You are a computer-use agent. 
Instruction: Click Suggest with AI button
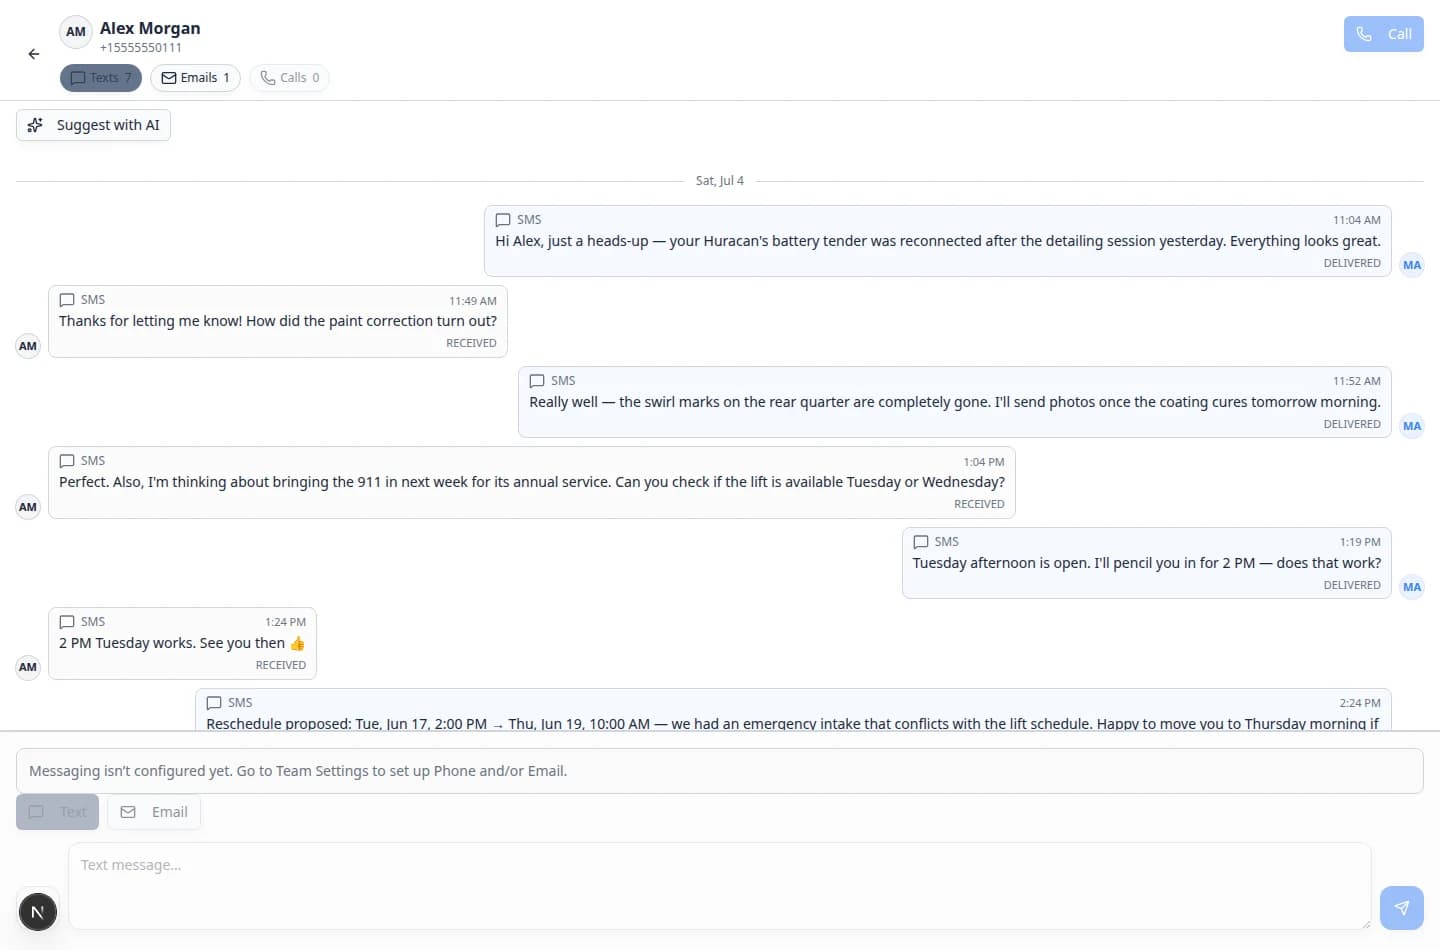[x=93, y=125]
